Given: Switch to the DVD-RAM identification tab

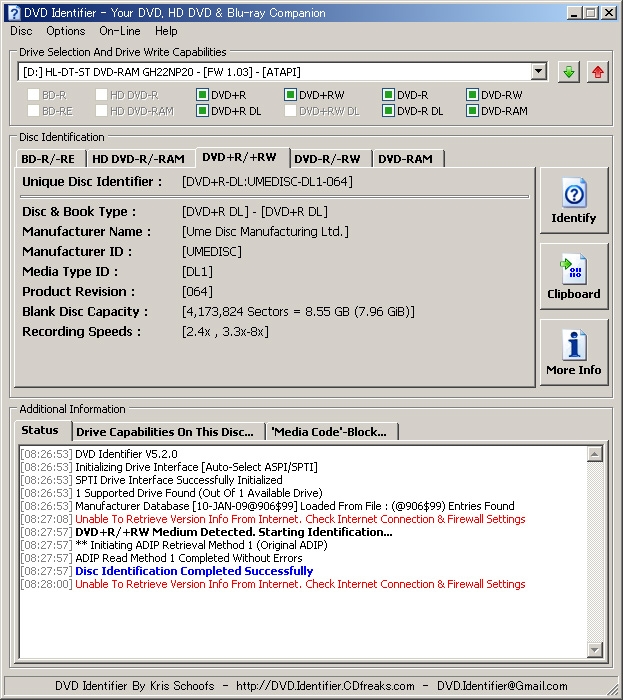Looking at the screenshot, I should coord(406,159).
